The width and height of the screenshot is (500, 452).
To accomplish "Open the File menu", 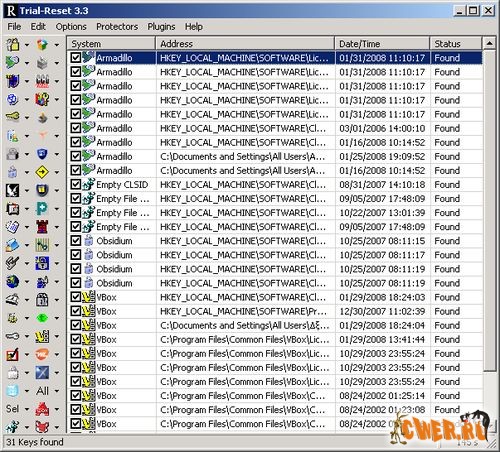I will (x=14, y=27).
